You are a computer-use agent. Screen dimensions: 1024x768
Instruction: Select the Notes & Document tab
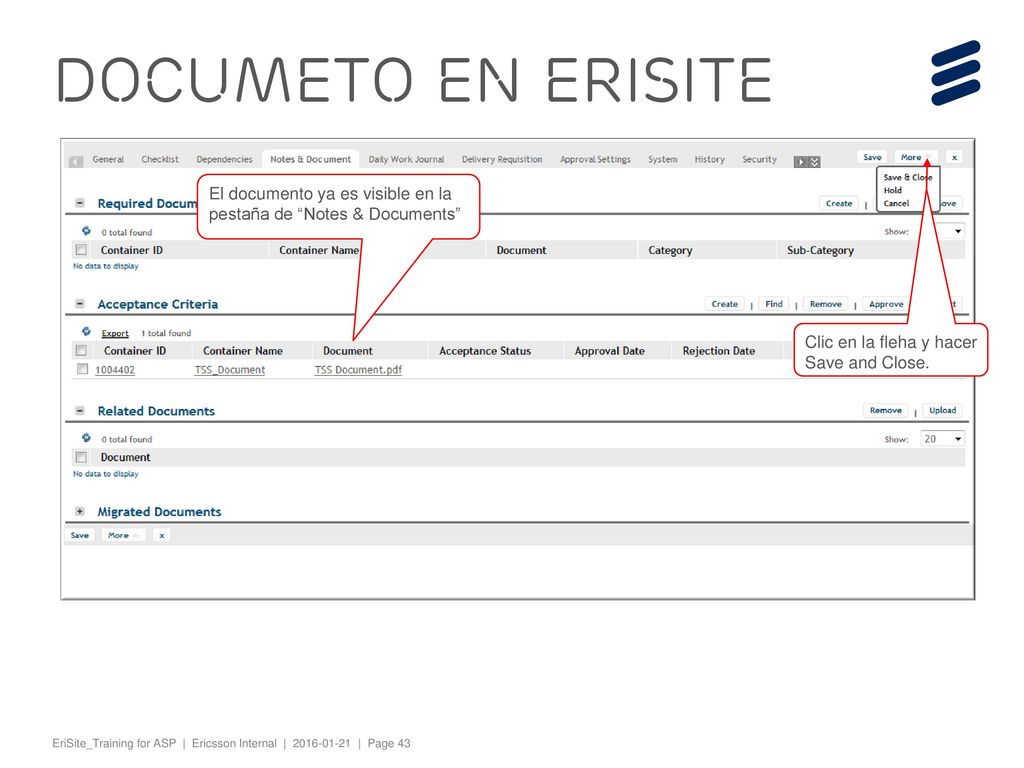pyautogui.click(x=310, y=159)
